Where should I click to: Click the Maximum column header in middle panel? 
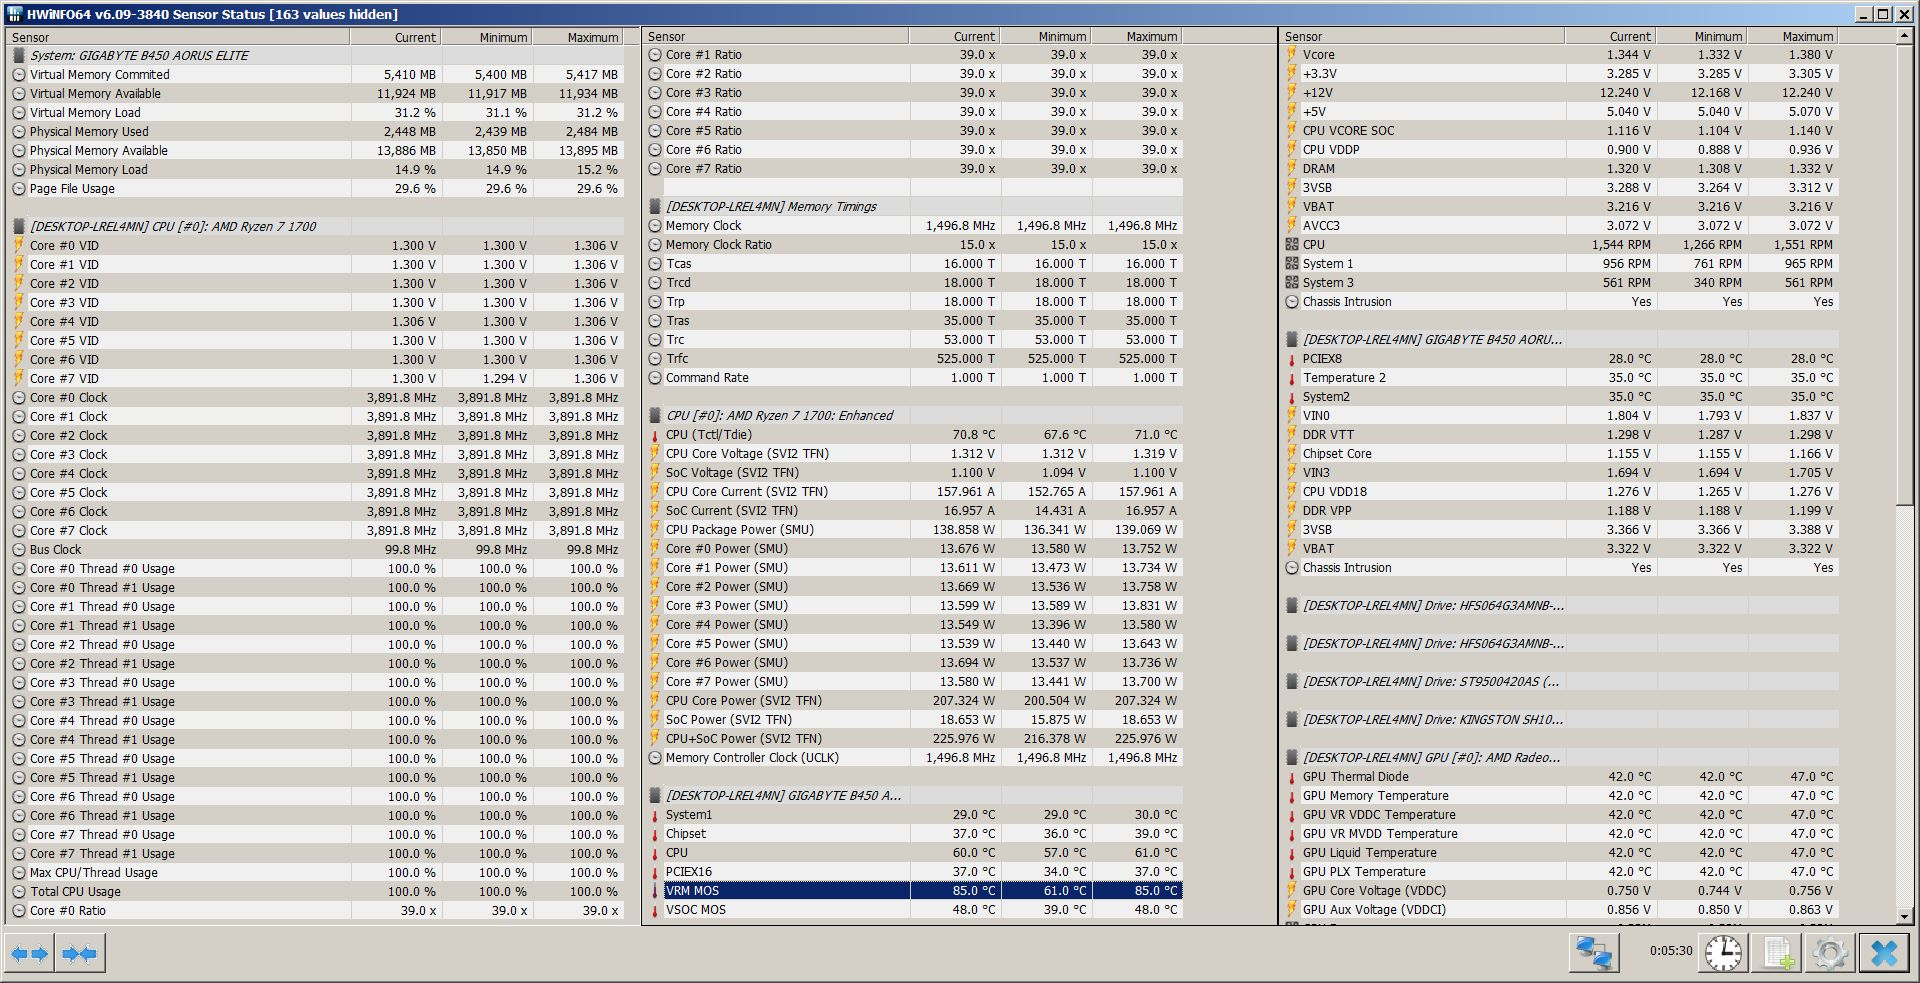point(1138,37)
